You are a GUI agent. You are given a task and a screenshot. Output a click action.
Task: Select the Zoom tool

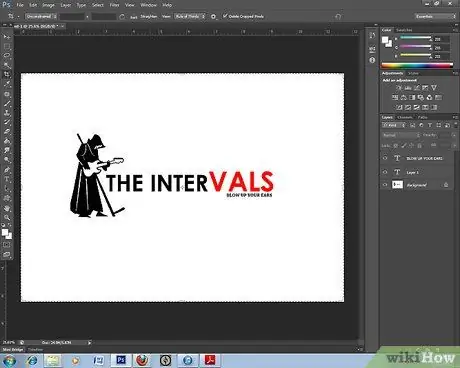pyautogui.click(x=7, y=218)
